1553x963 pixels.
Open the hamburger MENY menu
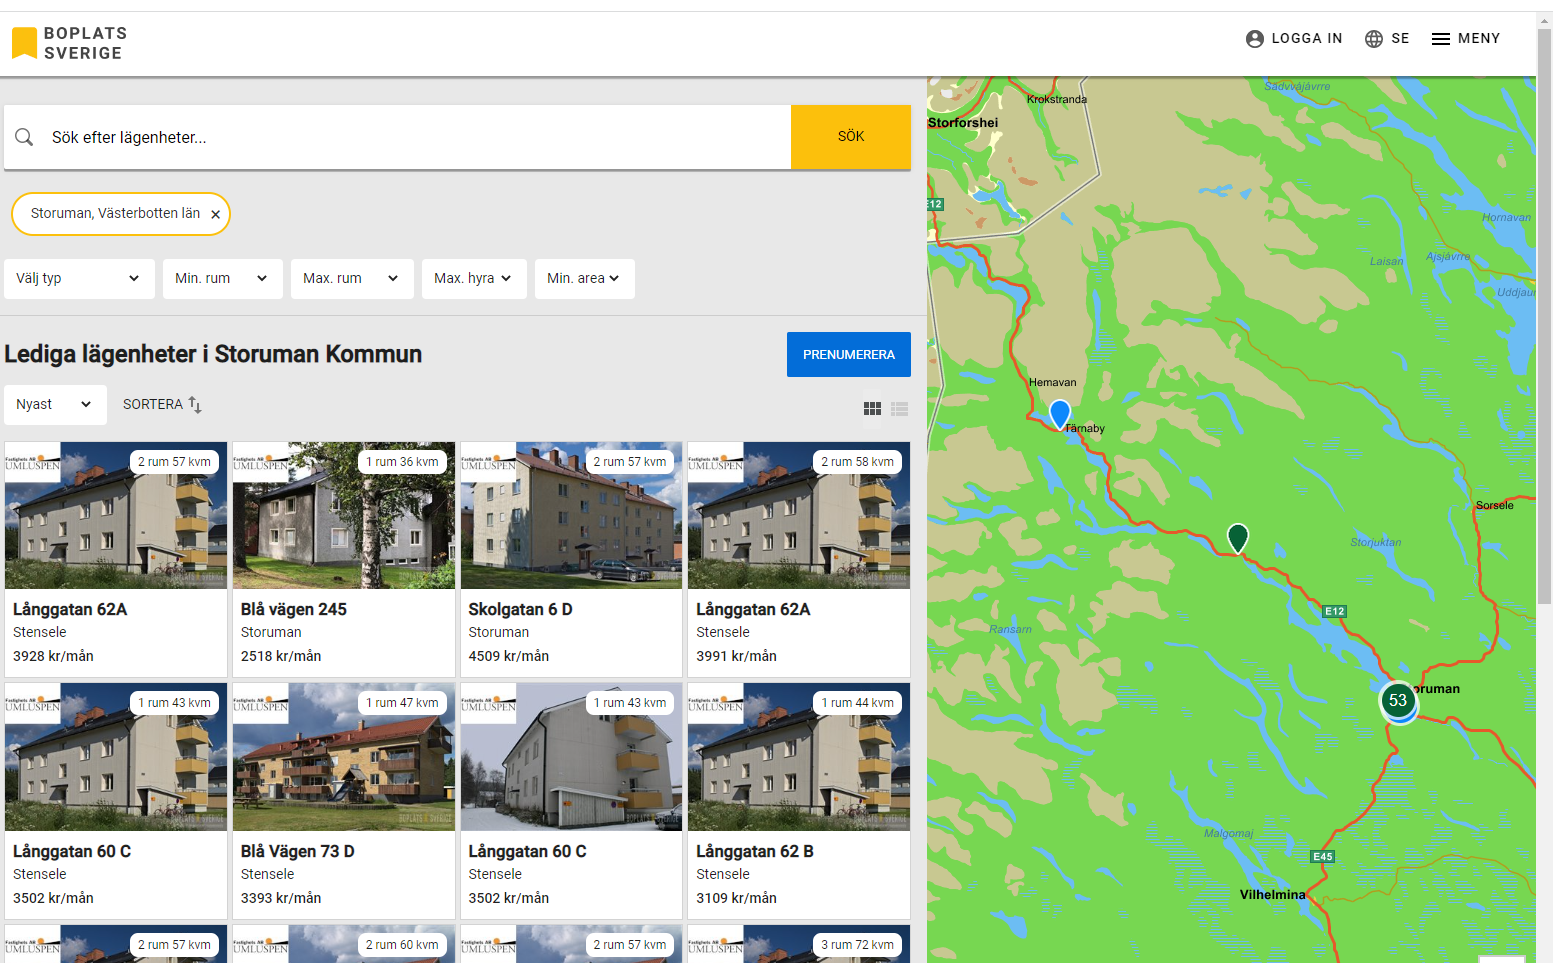coord(1466,39)
